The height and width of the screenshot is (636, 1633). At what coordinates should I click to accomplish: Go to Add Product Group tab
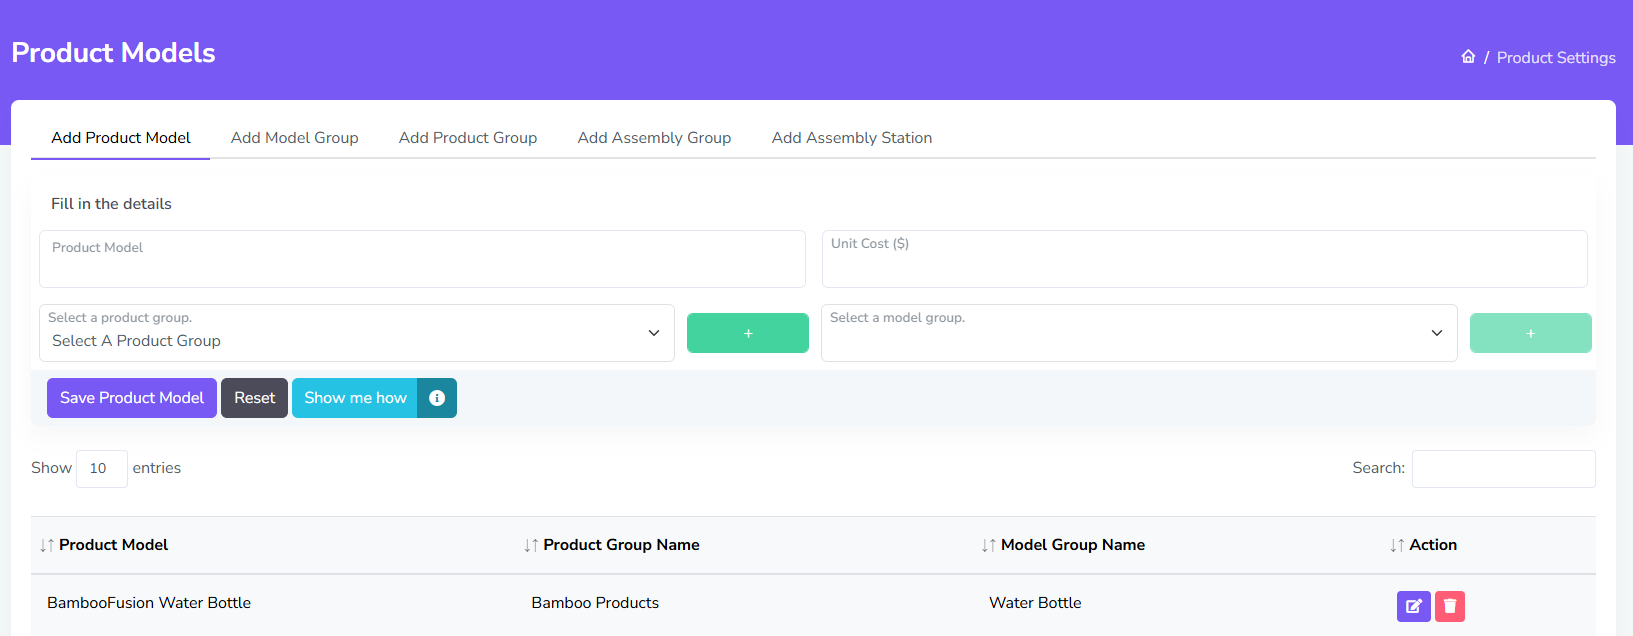coord(467,138)
